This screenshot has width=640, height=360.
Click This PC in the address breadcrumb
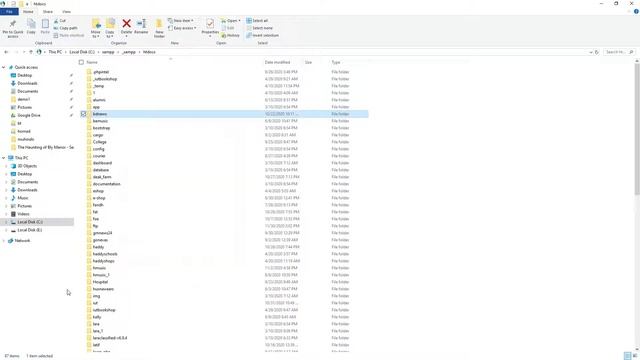click(x=55, y=52)
